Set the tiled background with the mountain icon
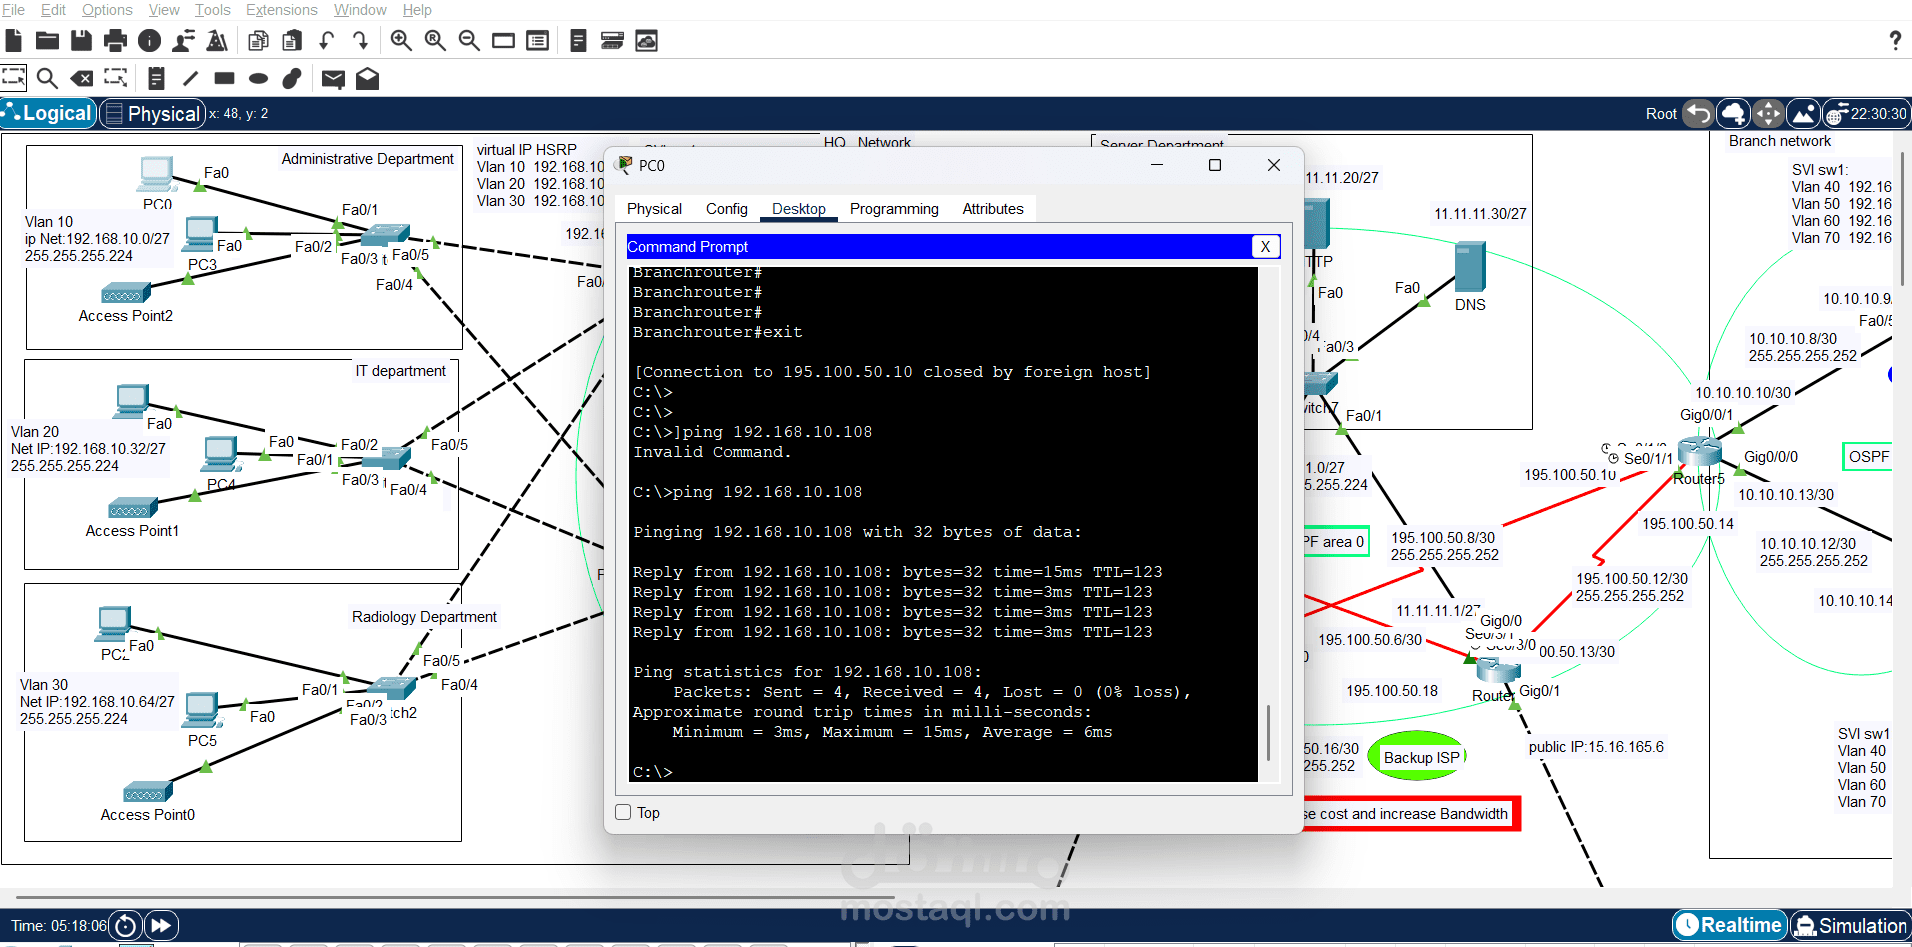This screenshot has width=1912, height=947. pos(1803,114)
